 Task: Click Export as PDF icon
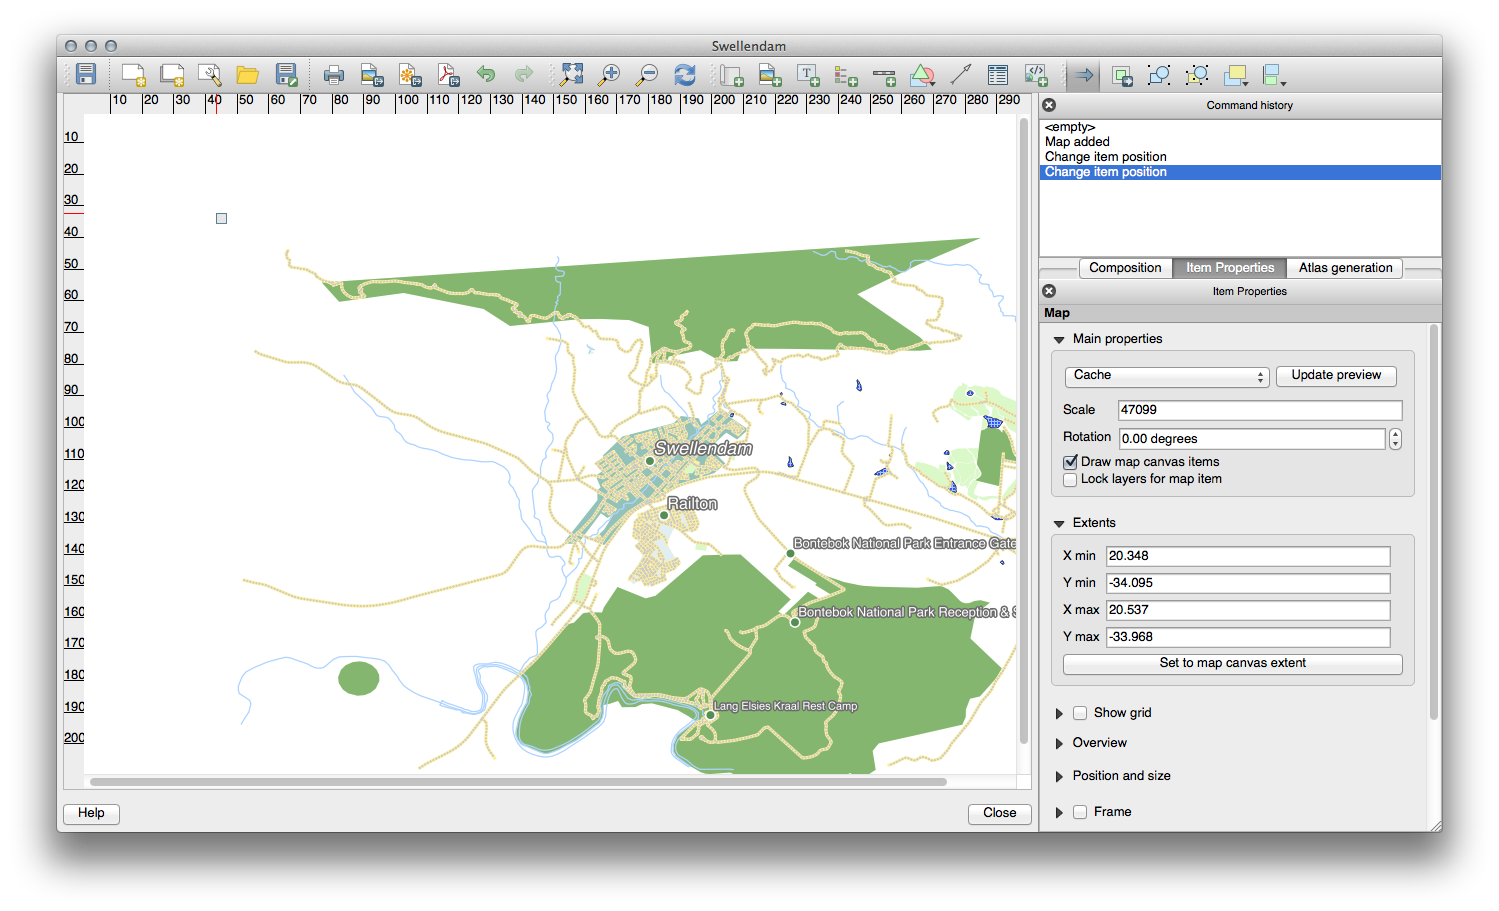[x=448, y=75]
